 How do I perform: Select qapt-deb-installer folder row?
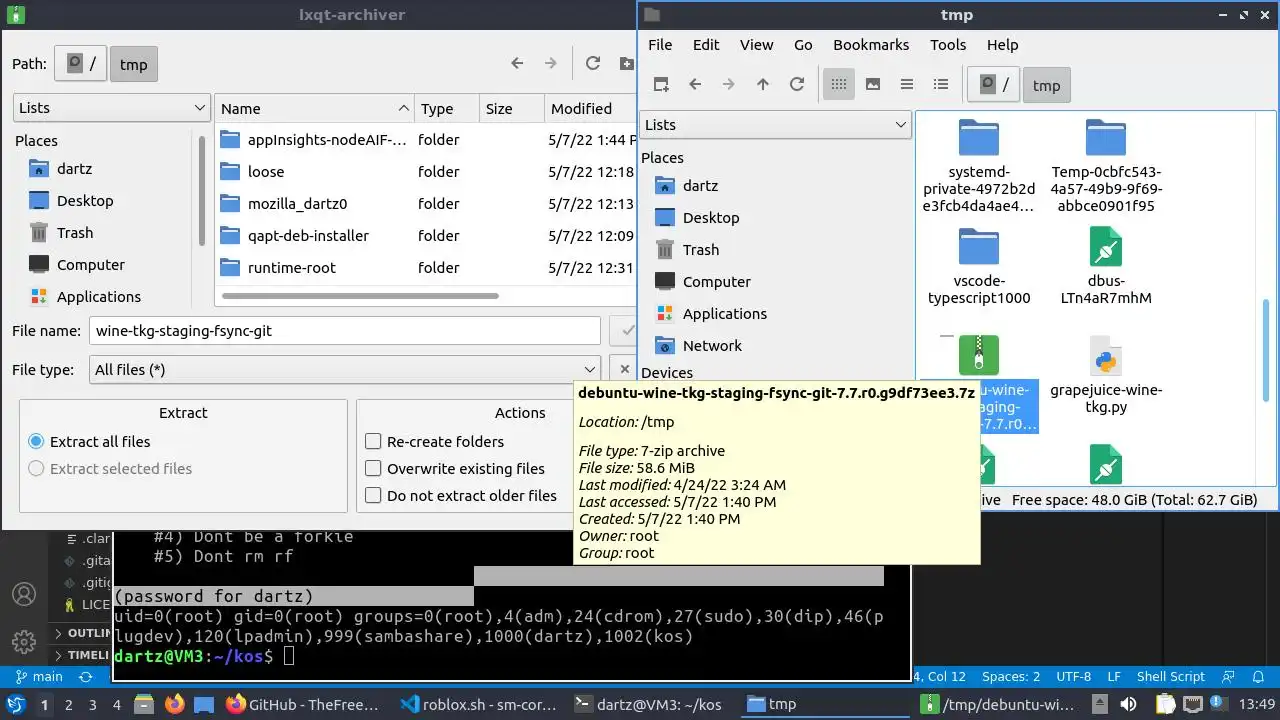[426, 236]
